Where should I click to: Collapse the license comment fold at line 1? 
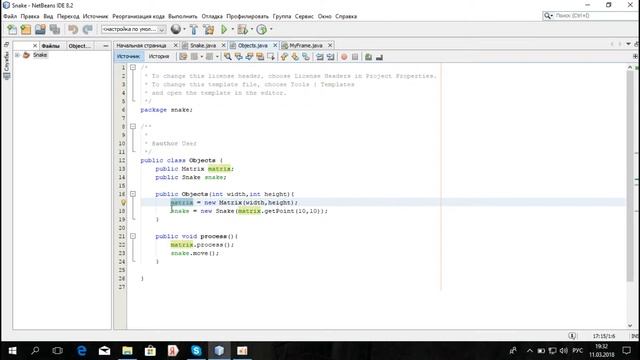coord(133,67)
